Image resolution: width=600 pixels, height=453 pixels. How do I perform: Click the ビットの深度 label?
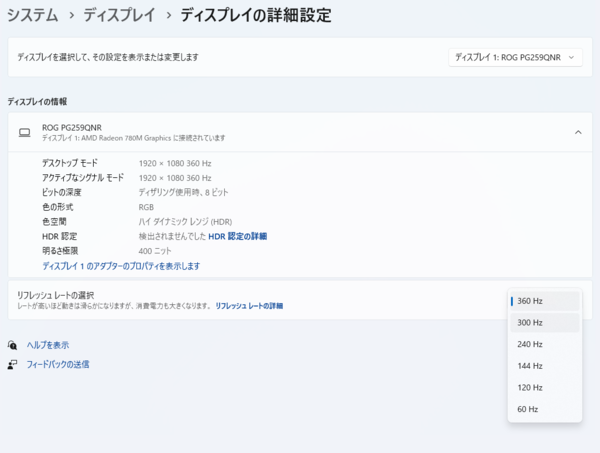(62, 192)
